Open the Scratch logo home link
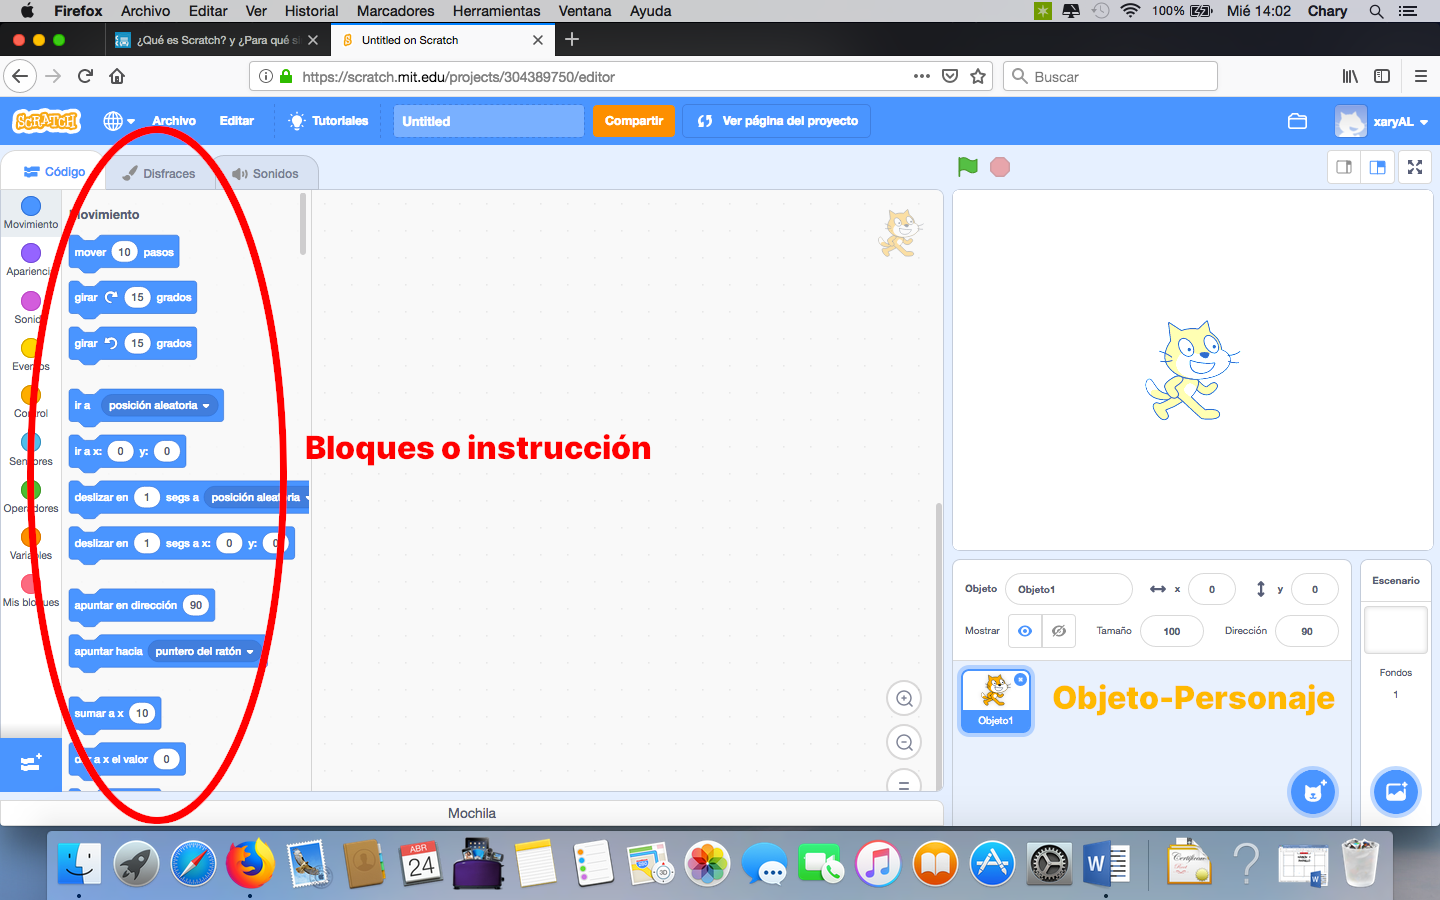 pos(47,121)
